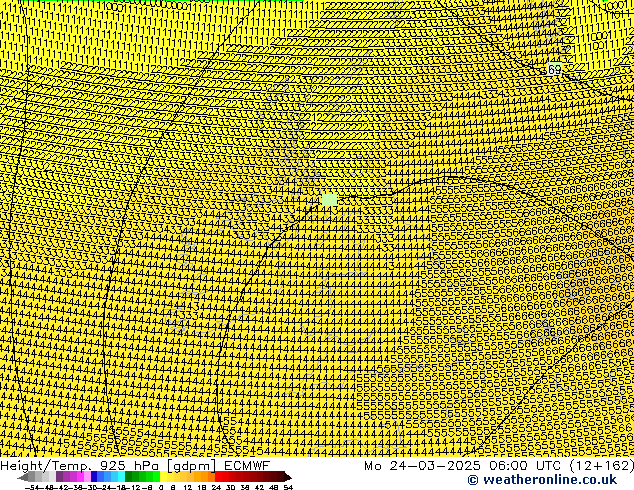Viewport: 634px width, 490px height.
Task: Click the dark green legend swatch near -12
Action: point(129,477)
